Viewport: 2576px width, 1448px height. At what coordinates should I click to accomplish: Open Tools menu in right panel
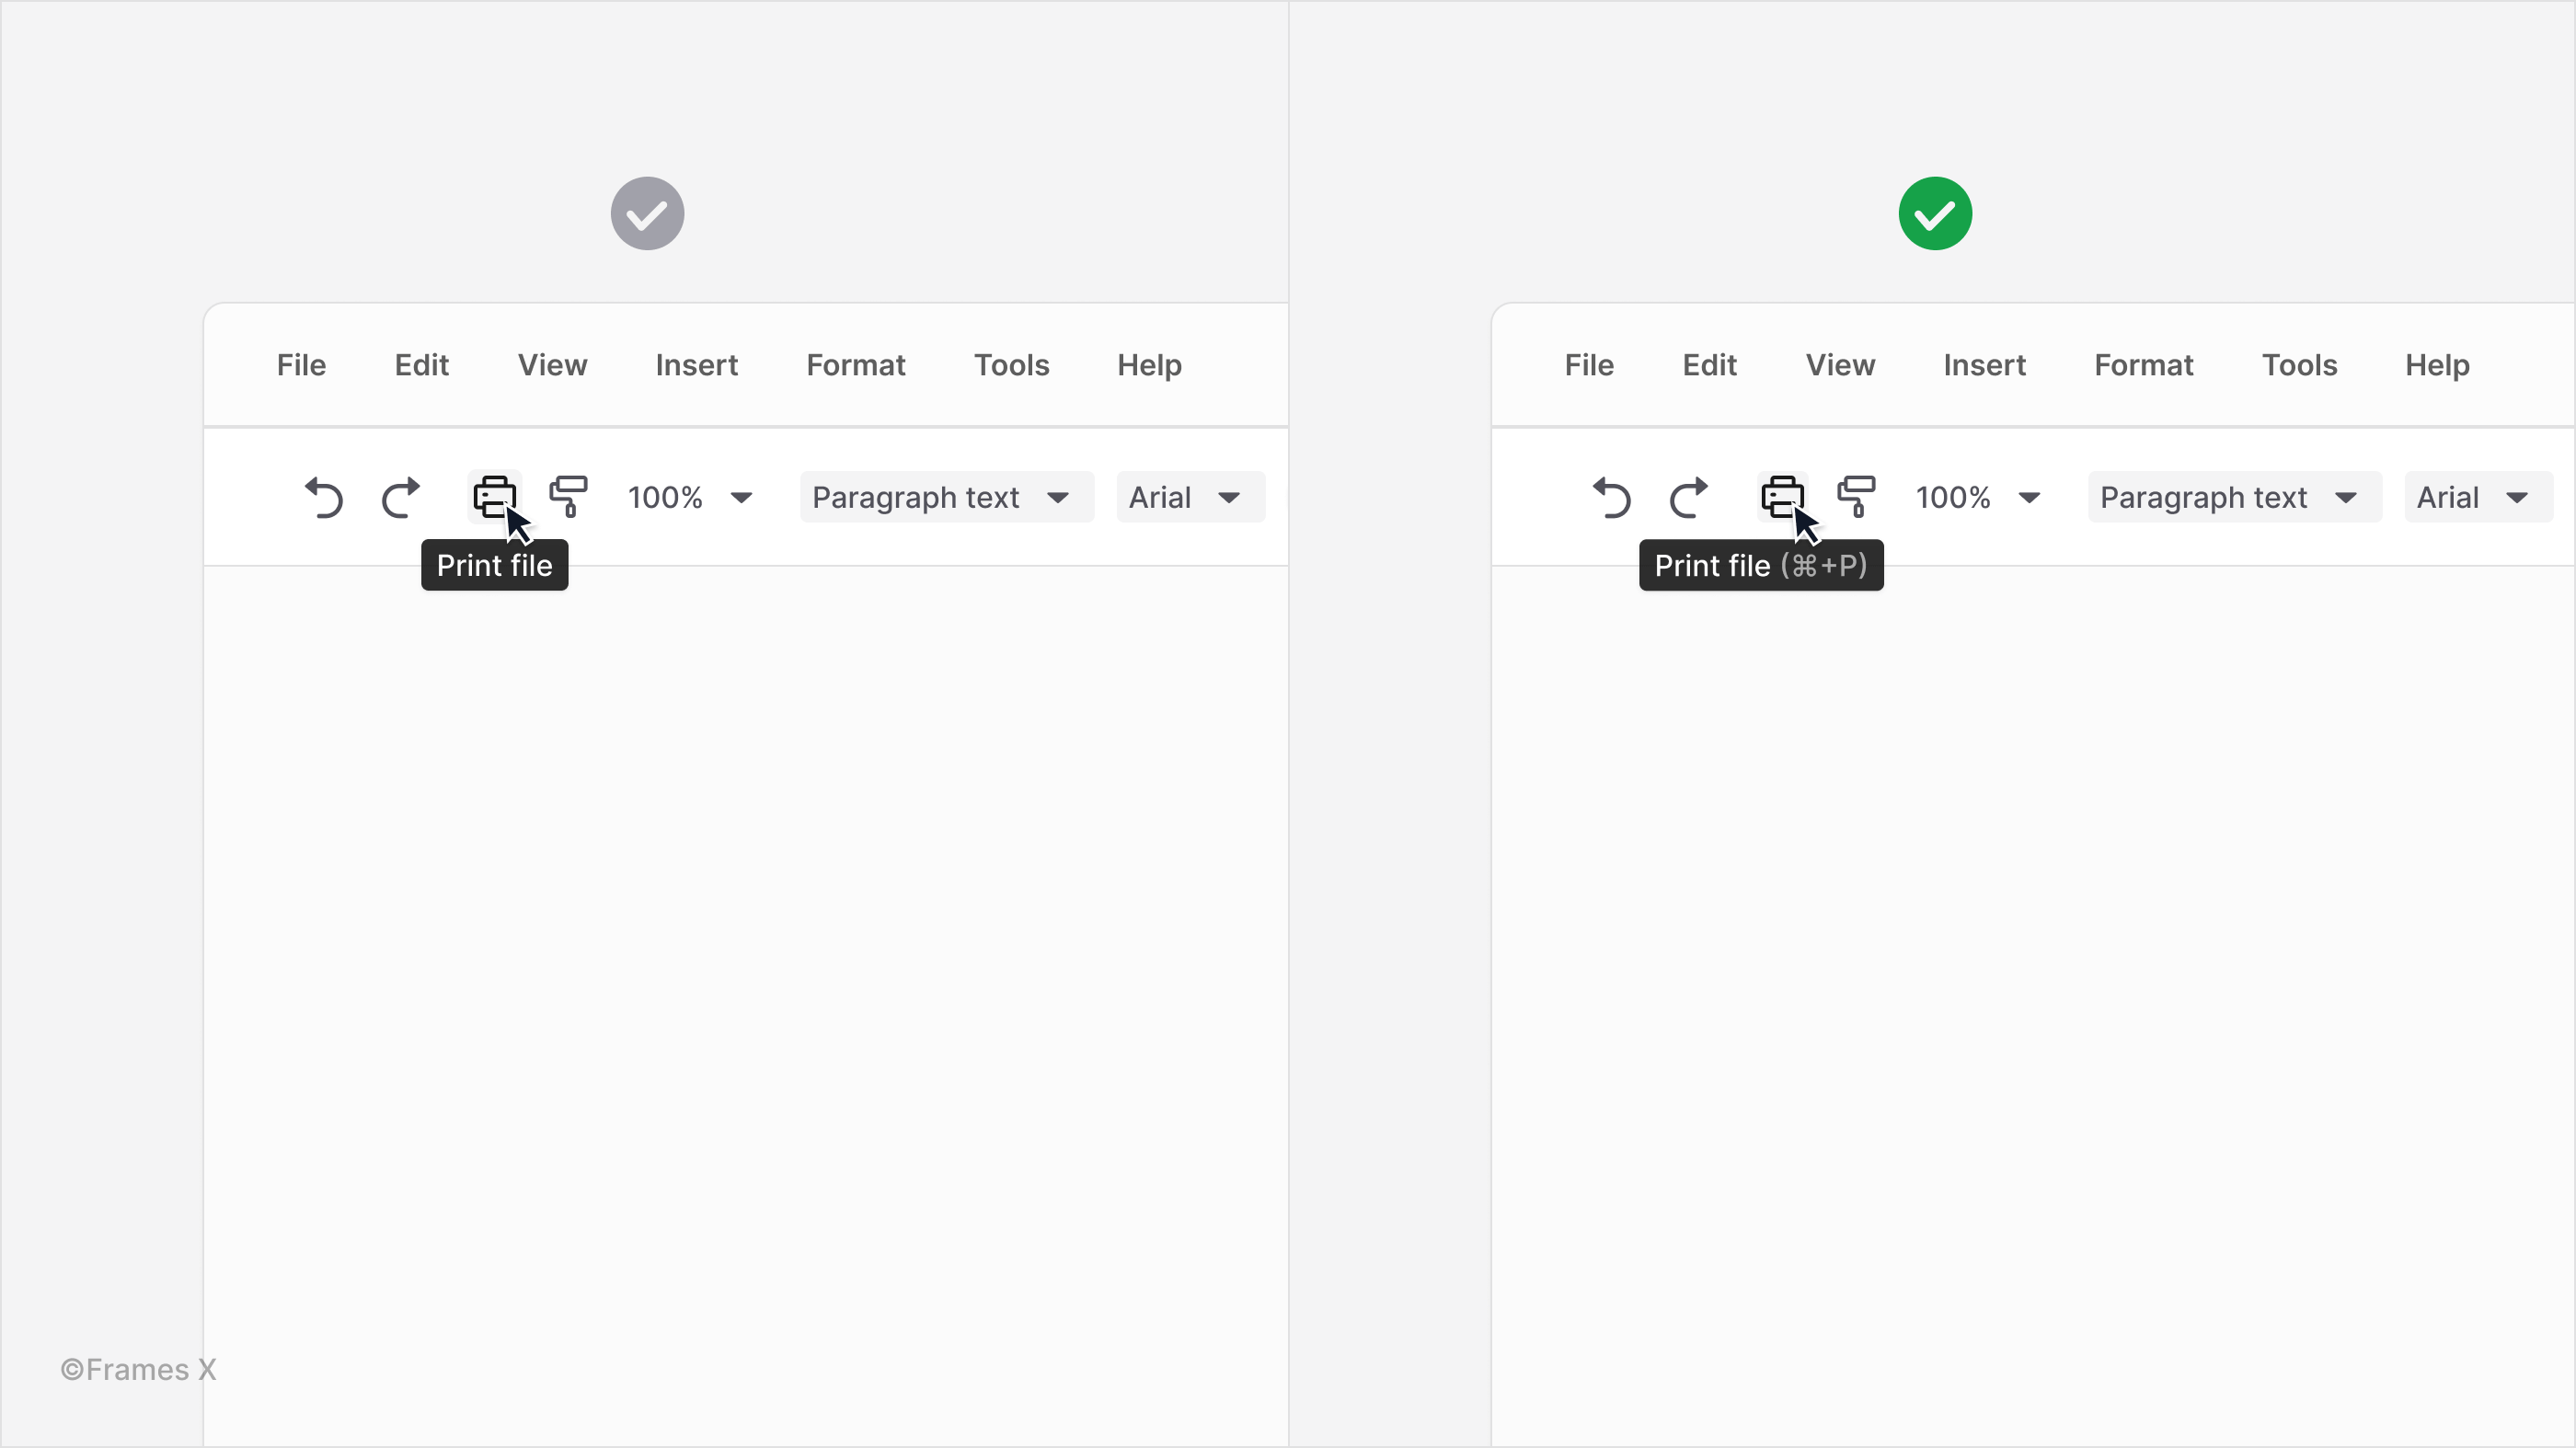click(2300, 364)
